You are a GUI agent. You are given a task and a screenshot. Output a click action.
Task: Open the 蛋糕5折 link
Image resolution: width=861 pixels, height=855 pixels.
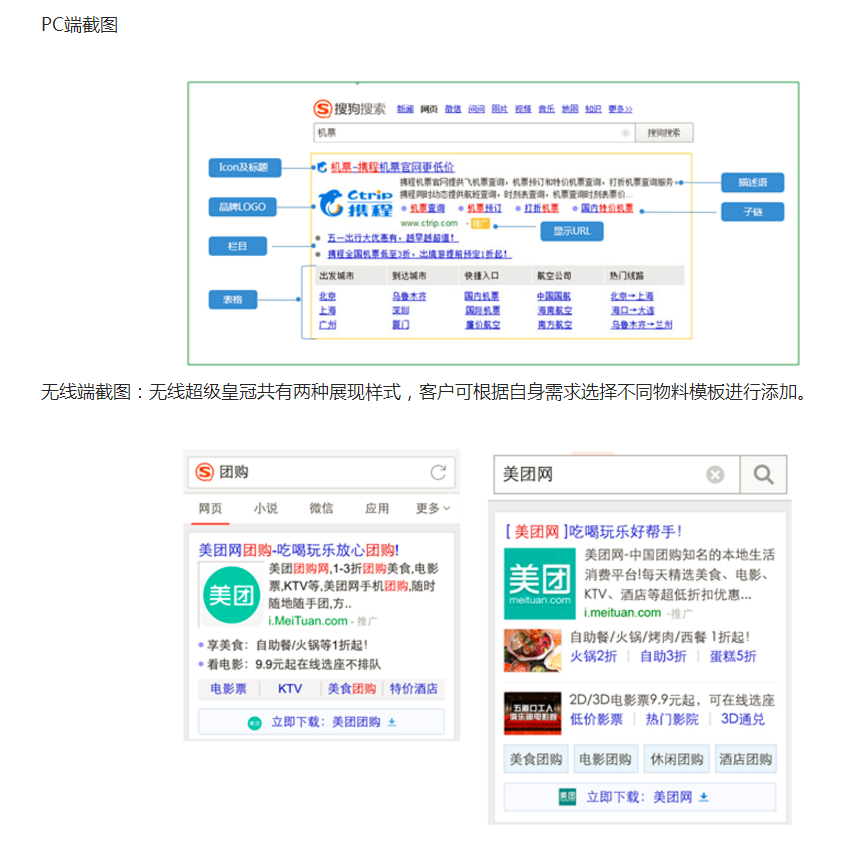pos(733,657)
